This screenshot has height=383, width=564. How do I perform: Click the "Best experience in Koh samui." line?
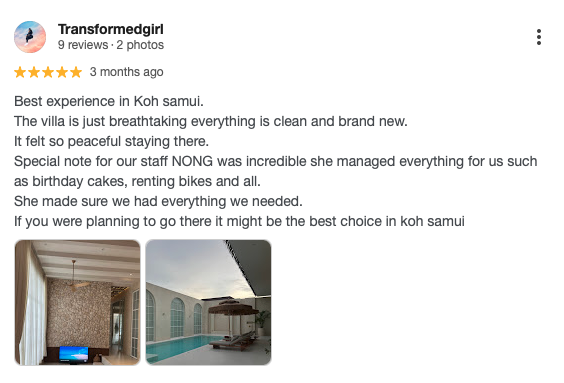(x=109, y=101)
